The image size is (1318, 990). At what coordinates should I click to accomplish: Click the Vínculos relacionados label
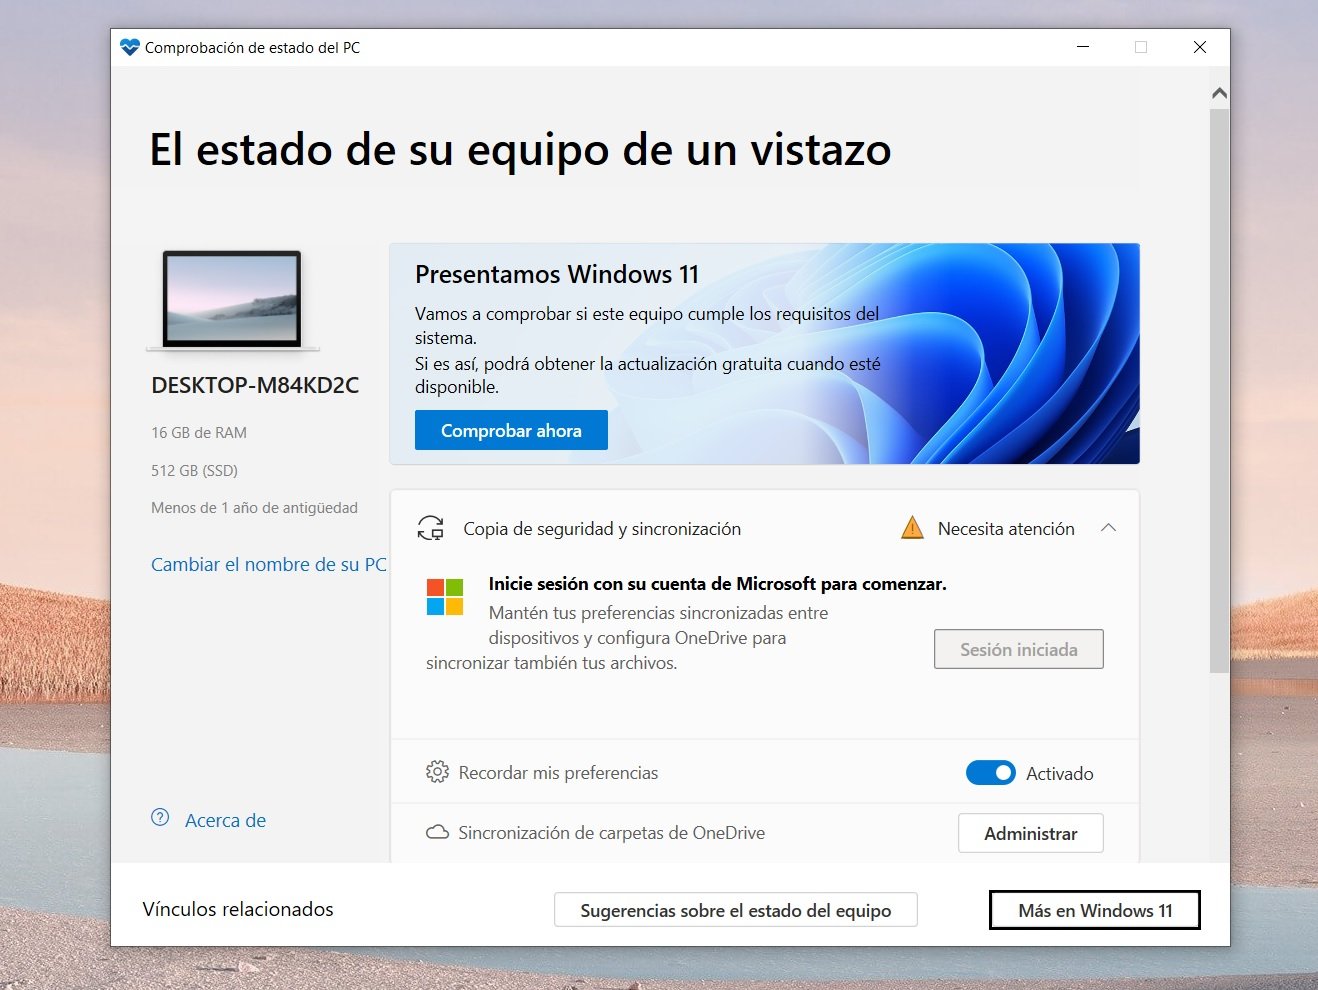pyautogui.click(x=238, y=909)
